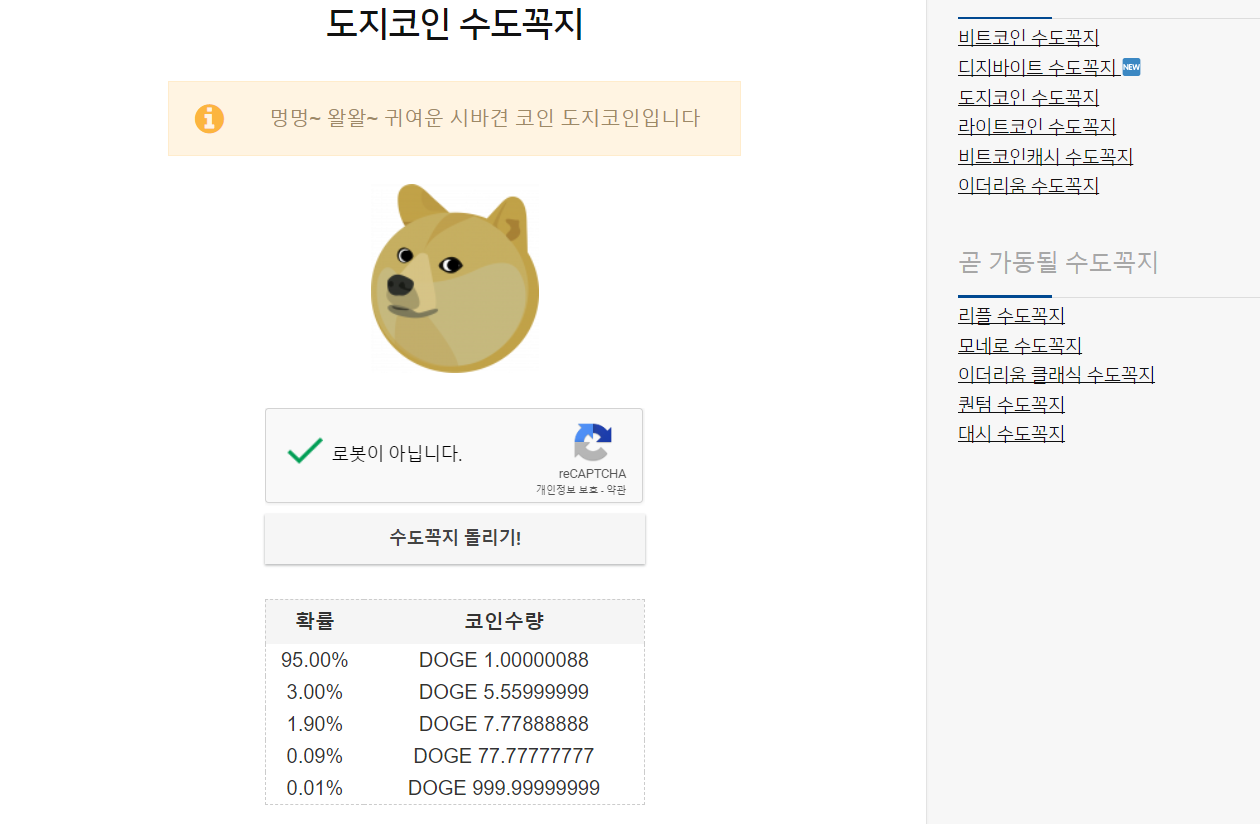Open the 라이트코인 수도꼭지 link
This screenshot has height=824, width=1260.
click(x=1034, y=127)
